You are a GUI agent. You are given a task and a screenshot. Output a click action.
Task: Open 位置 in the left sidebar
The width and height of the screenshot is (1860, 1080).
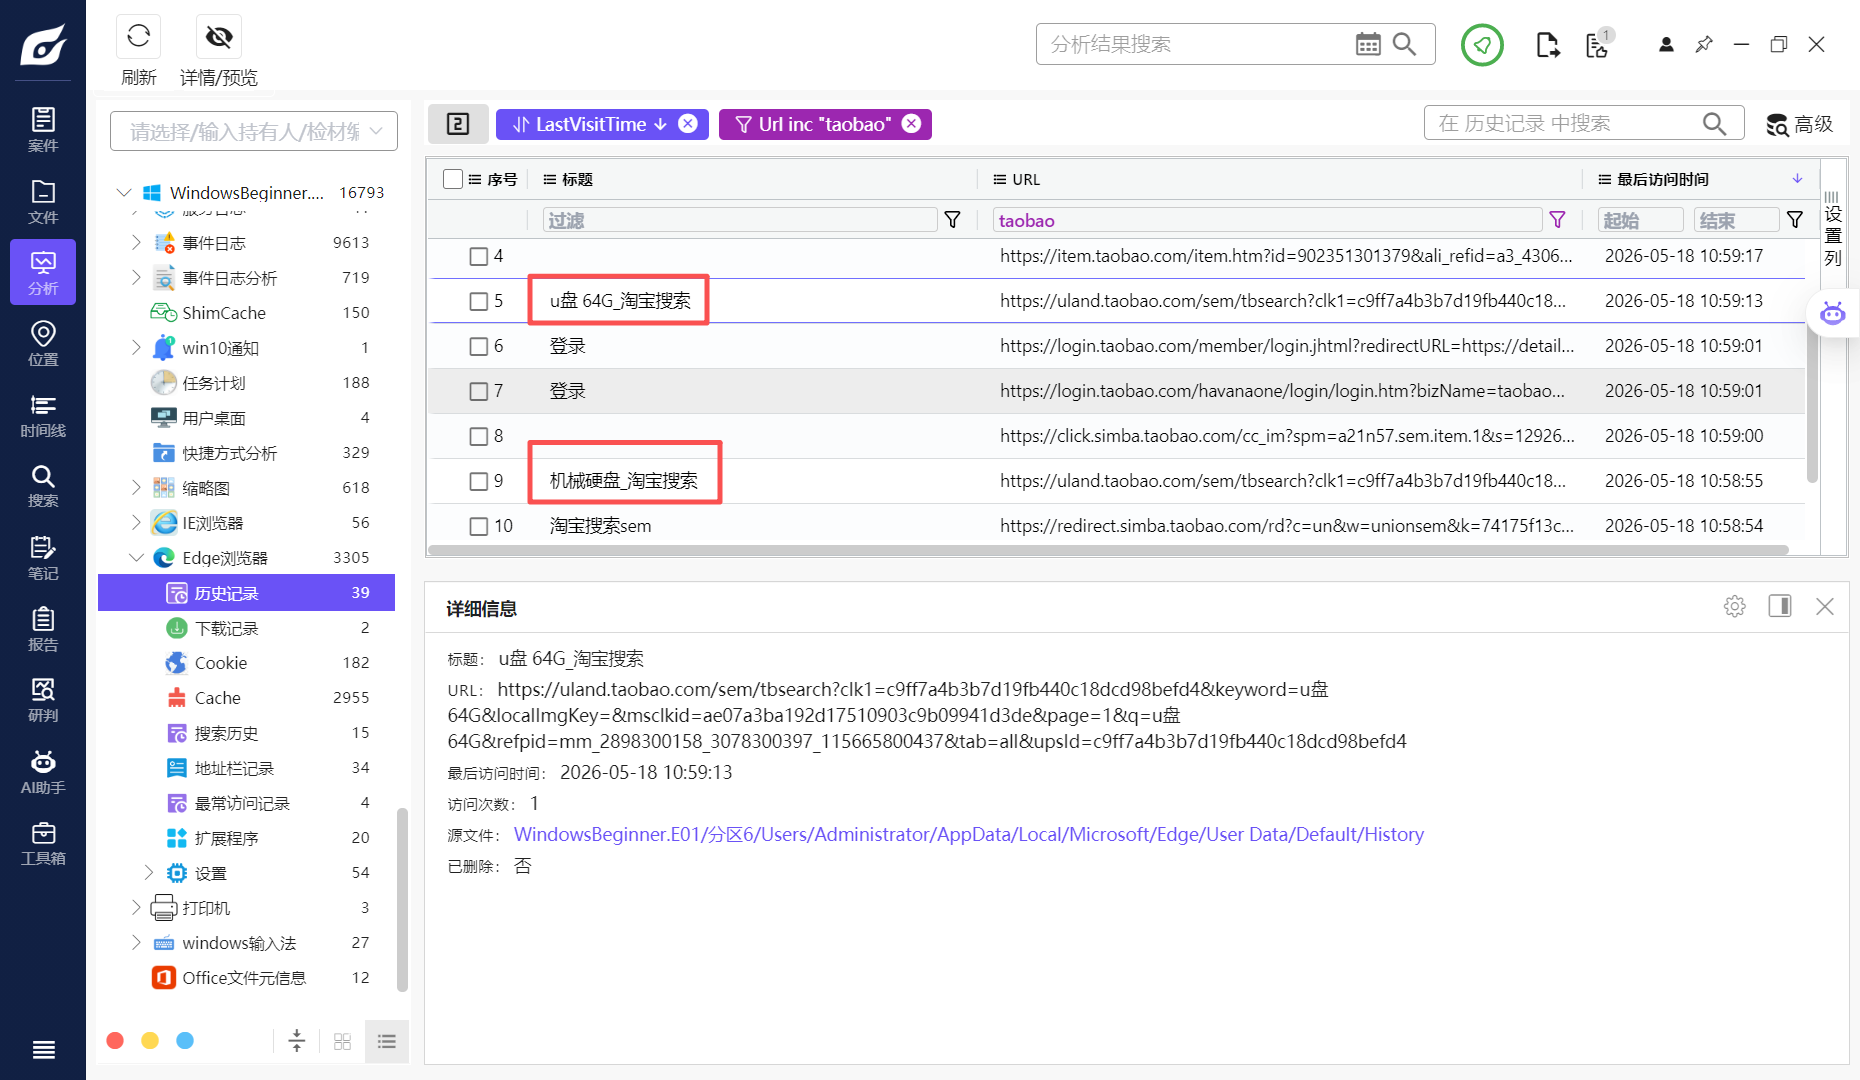[43, 344]
